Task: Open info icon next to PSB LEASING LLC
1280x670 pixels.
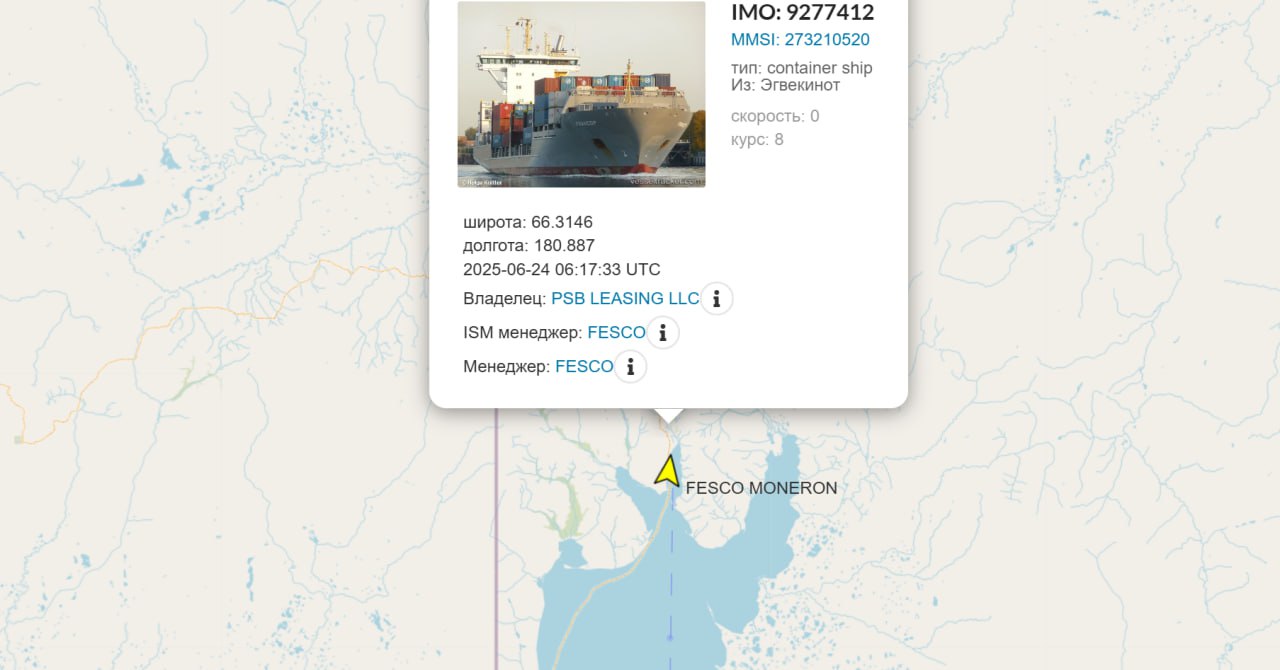Action: pos(716,298)
